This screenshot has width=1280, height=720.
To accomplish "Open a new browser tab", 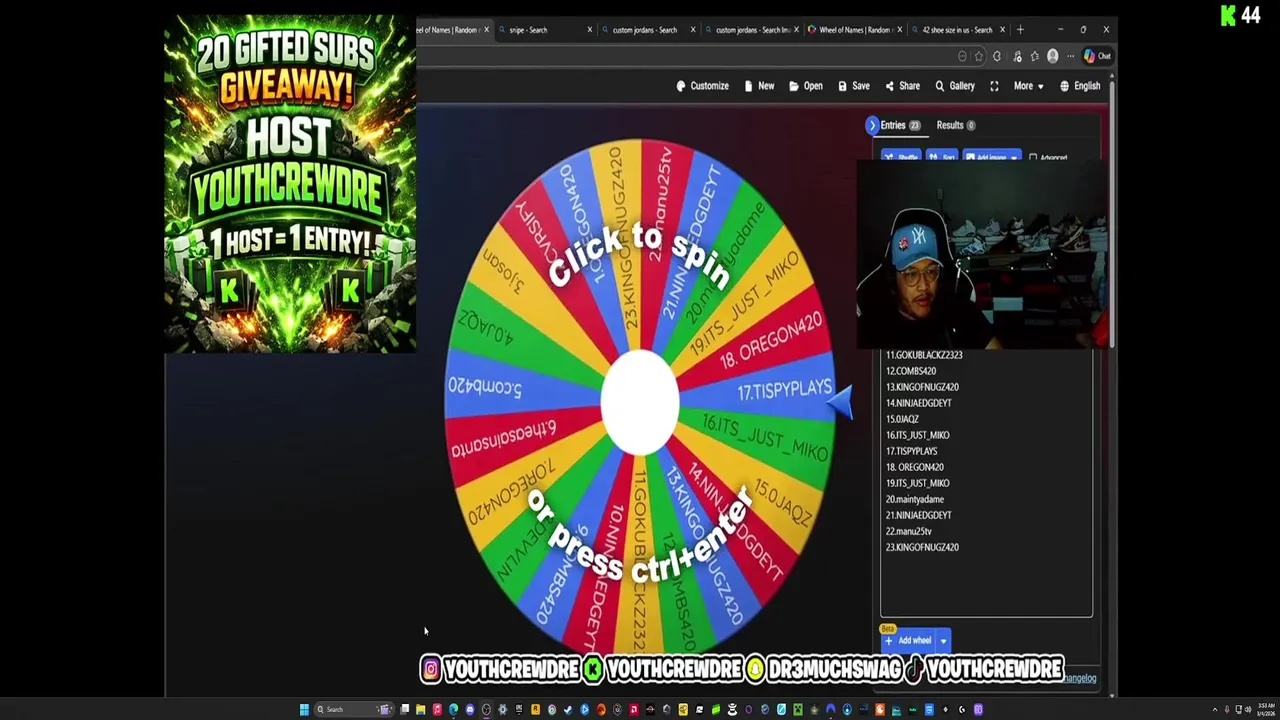I will pyautogui.click(x=1020, y=30).
